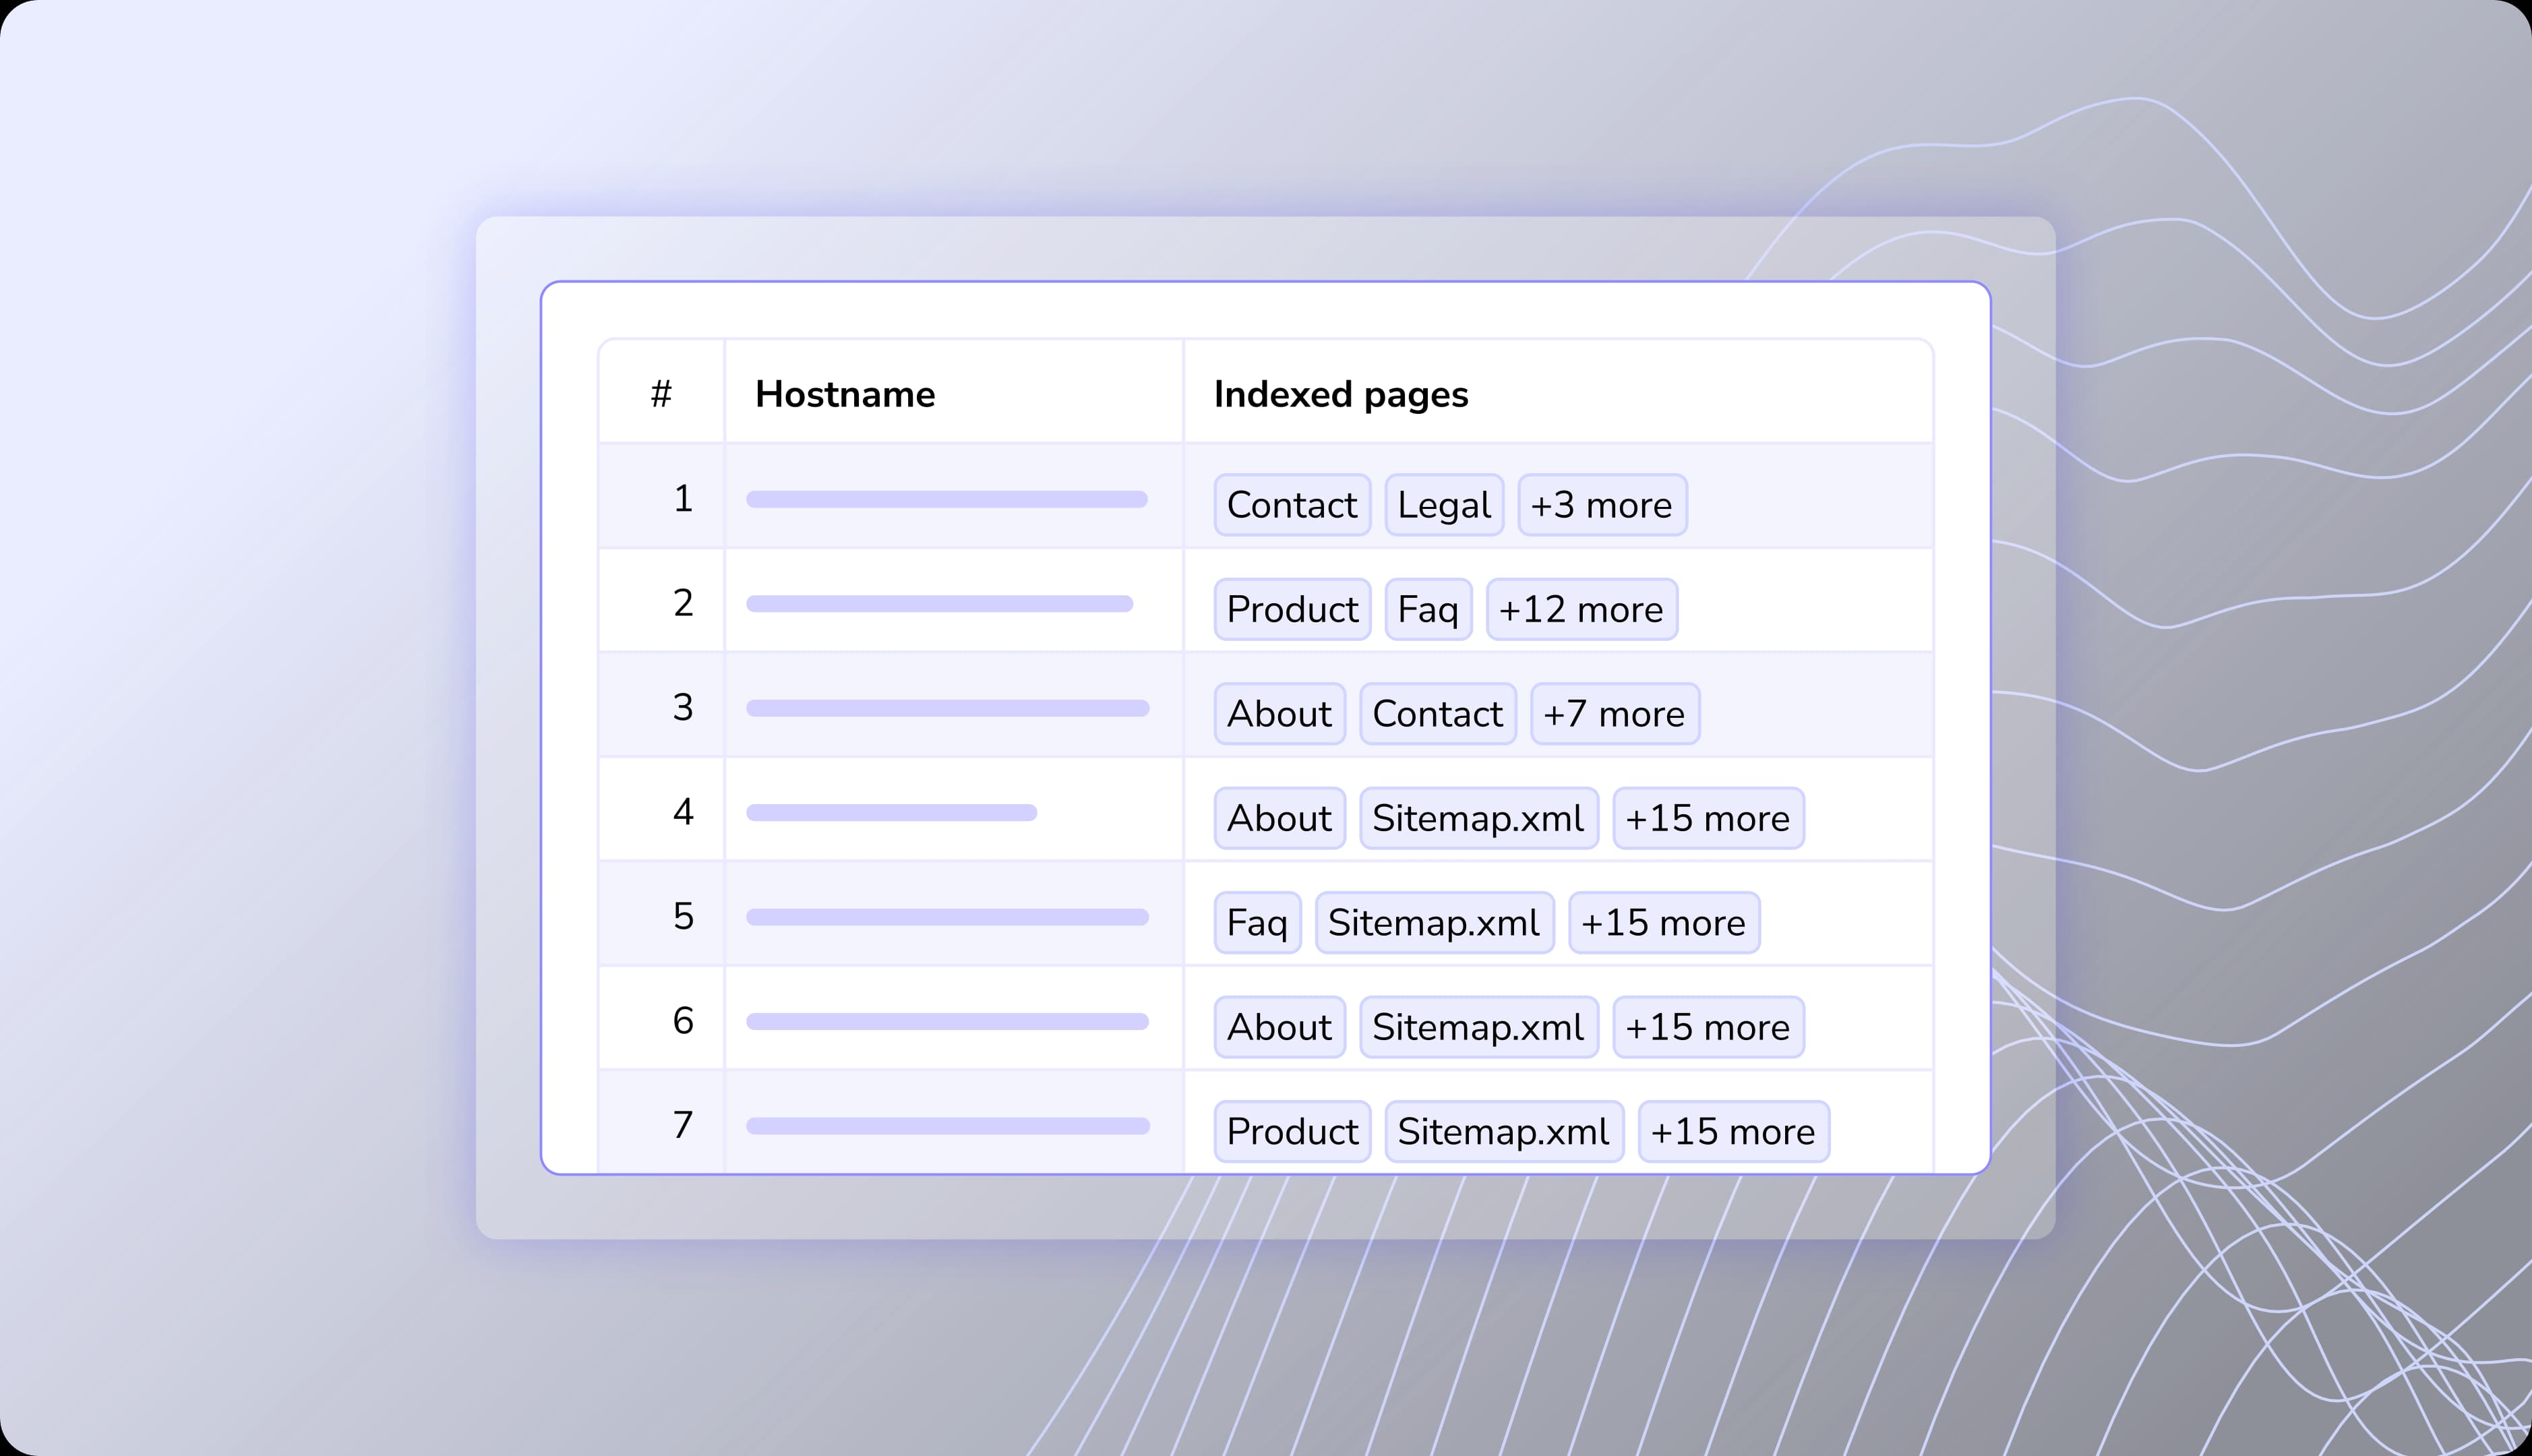
Task: Click the About tag in row 6
Action: [1279, 1026]
